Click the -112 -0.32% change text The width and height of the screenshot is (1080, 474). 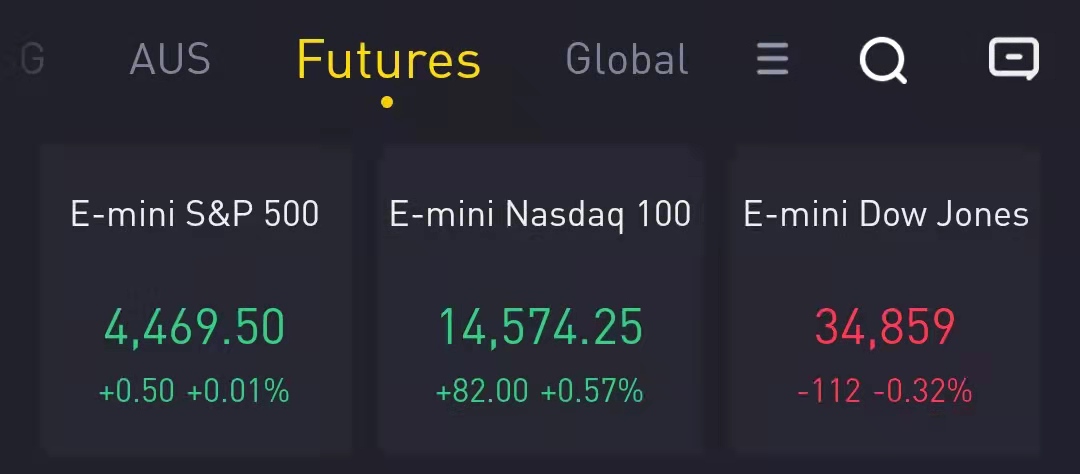pos(885,391)
